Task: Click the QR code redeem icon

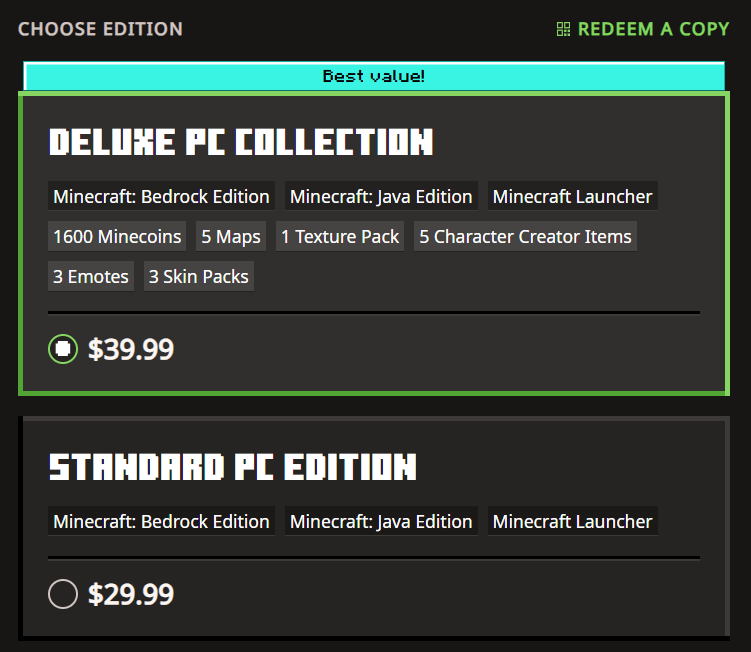Action: [x=564, y=29]
